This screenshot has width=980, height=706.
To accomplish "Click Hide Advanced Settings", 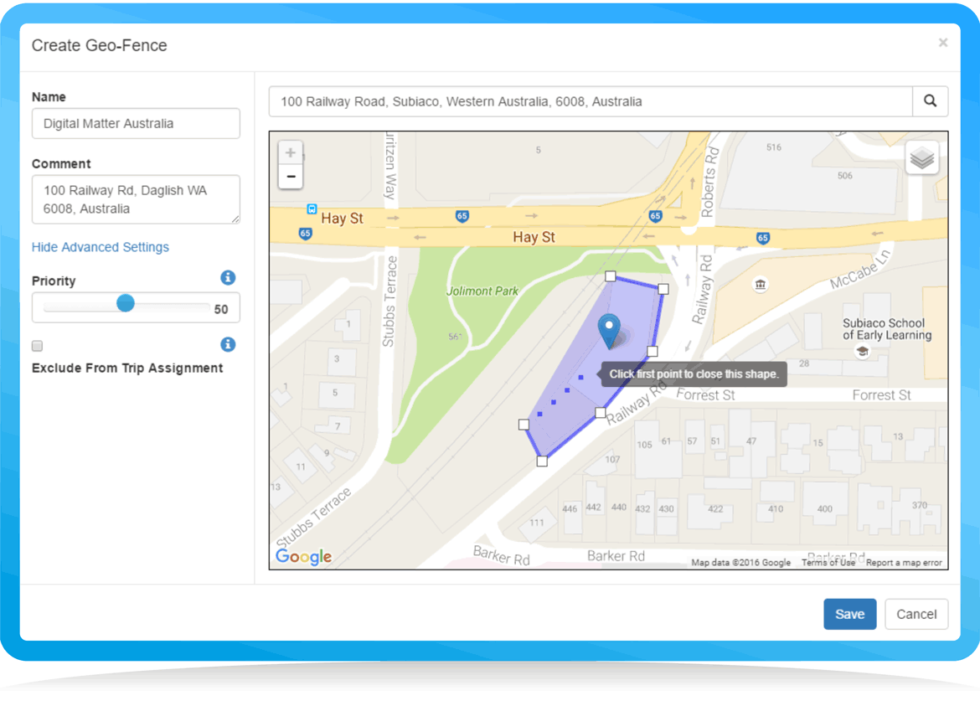I will coord(100,247).
